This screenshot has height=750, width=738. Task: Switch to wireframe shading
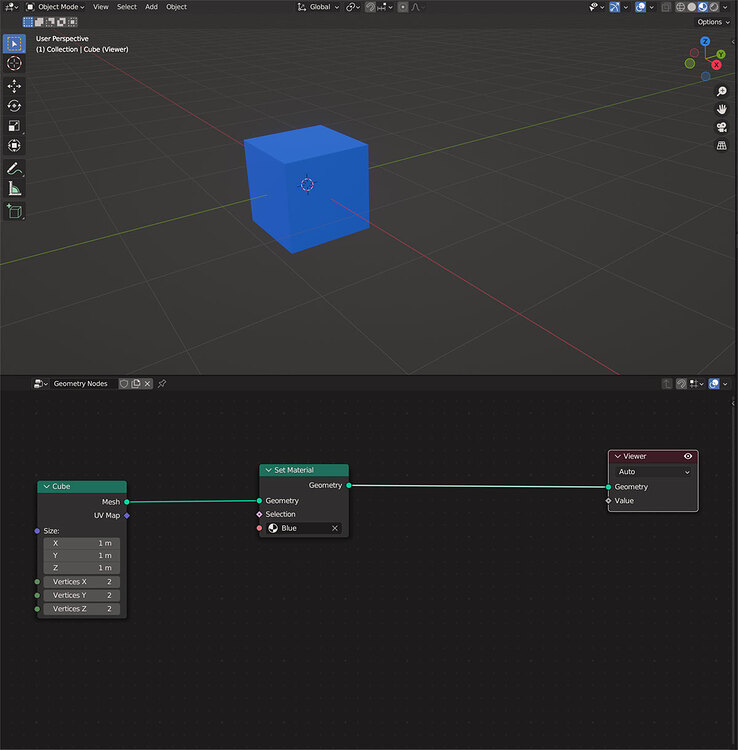[x=680, y=7]
